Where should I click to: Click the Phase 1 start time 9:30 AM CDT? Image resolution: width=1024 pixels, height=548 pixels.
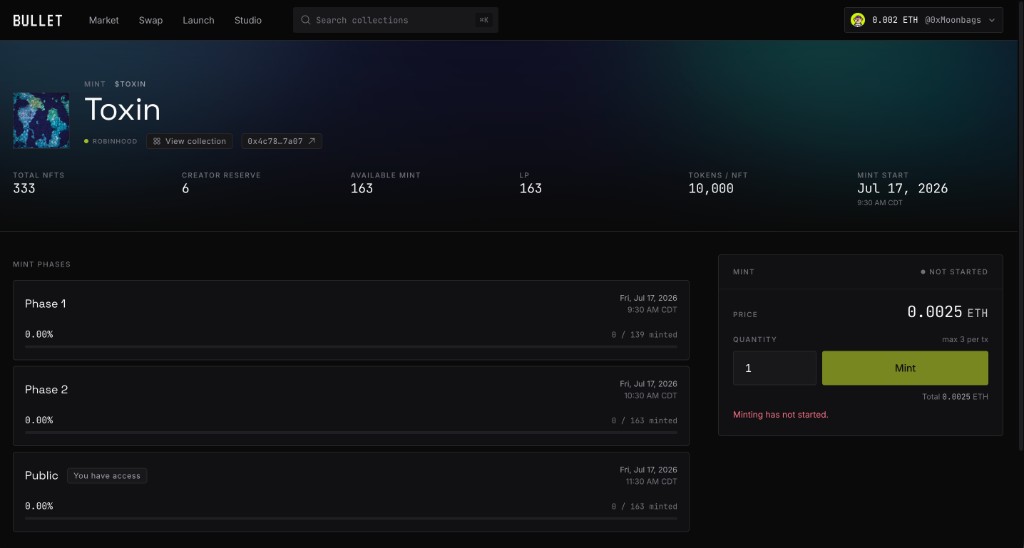652,310
